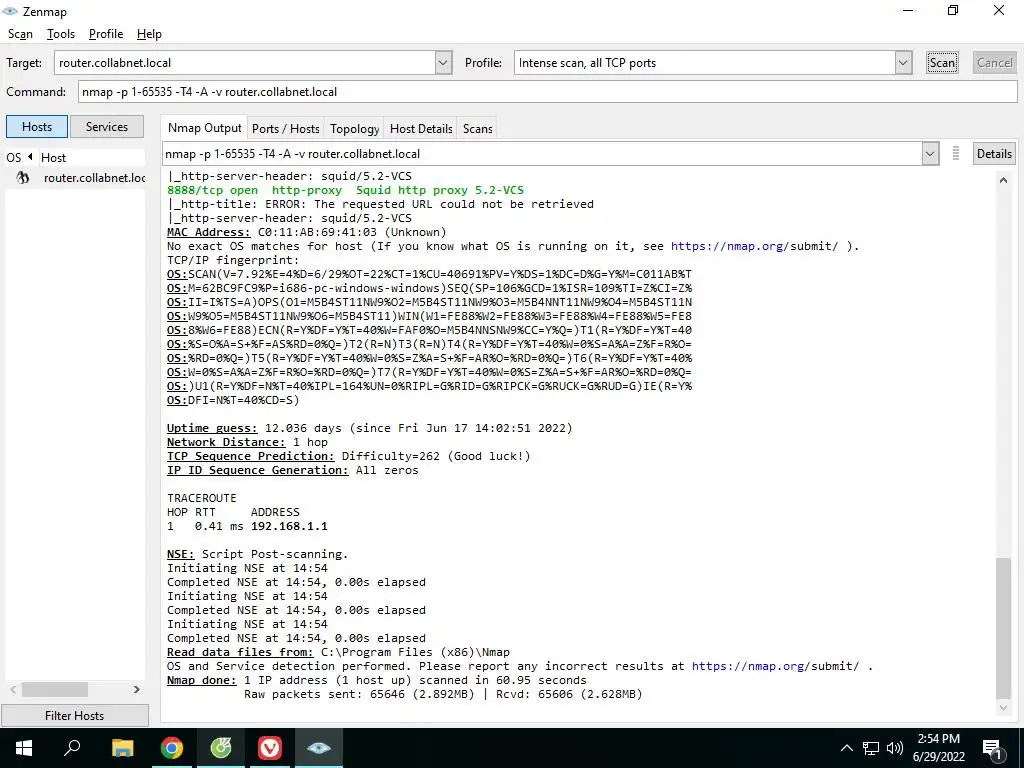Open File Explorer from taskbar
1024x768 pixels.
[122, 748]
